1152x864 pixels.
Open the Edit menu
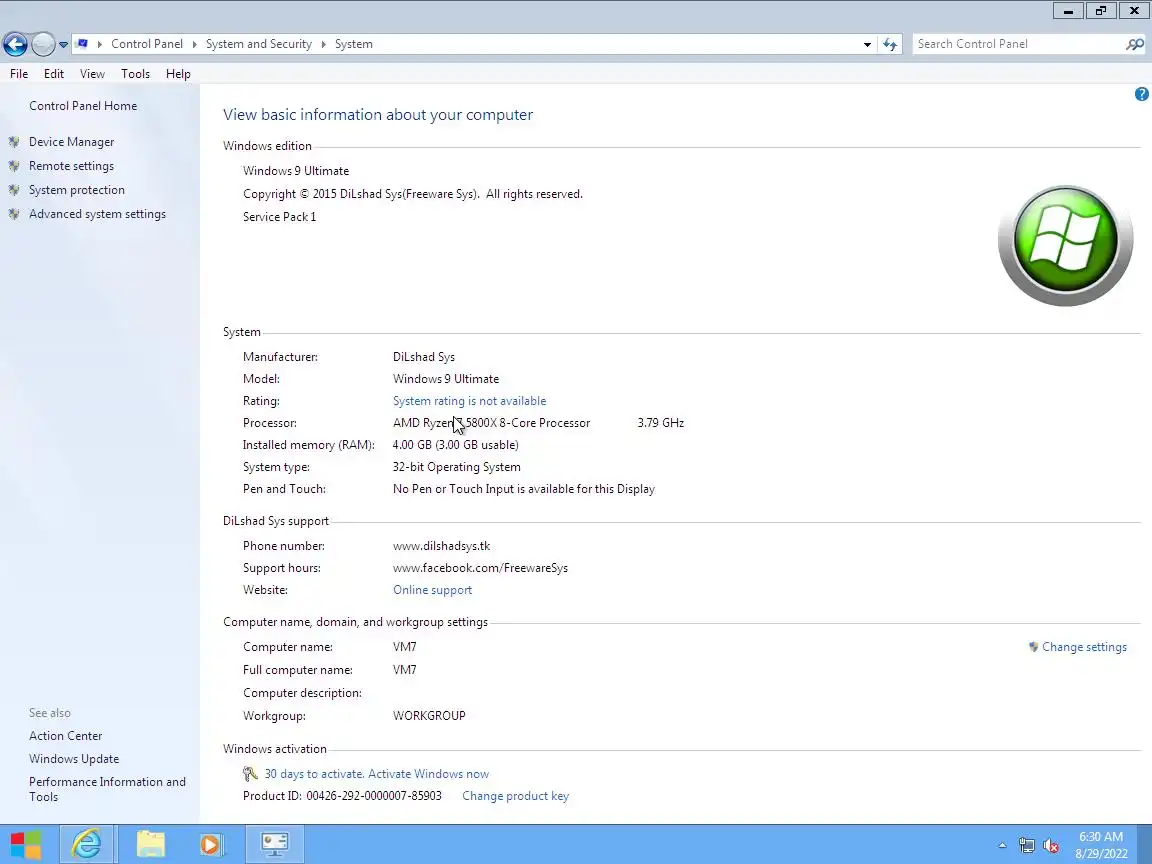[54, 73]
